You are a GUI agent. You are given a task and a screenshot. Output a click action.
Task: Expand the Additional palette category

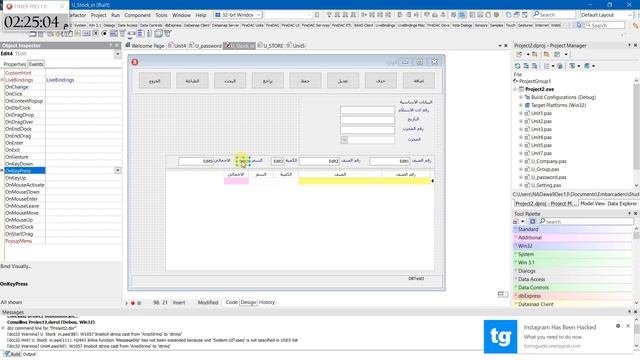pyautogui.click(x=516, y=238)
